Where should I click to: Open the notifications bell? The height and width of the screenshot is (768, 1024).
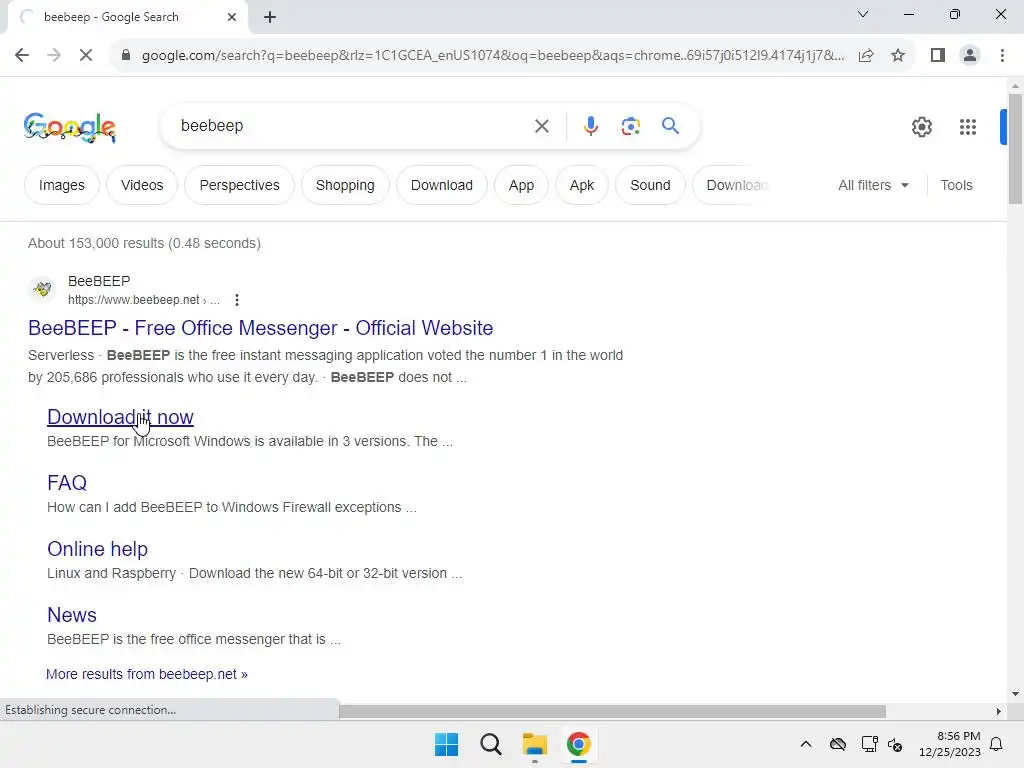tap(997, 744)
